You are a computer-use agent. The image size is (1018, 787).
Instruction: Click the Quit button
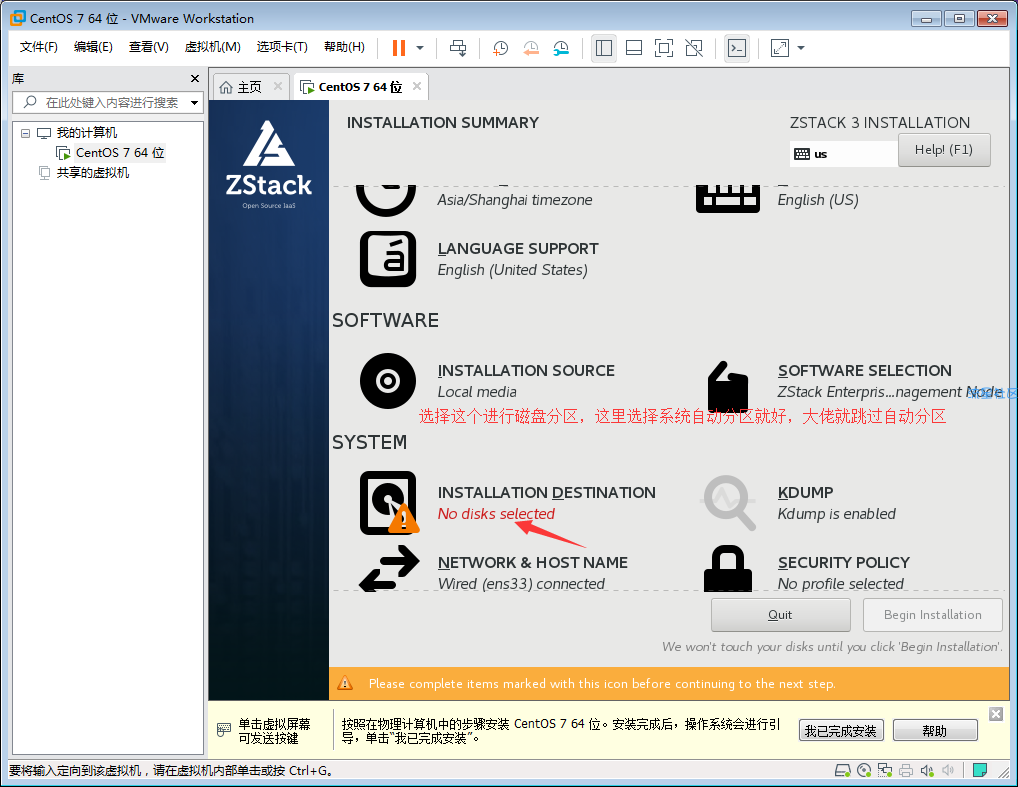pos(780,615)
